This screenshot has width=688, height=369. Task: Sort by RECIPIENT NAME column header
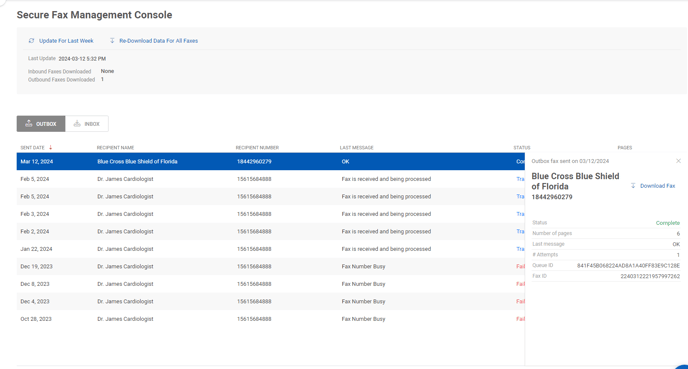(x=115, y=148)
